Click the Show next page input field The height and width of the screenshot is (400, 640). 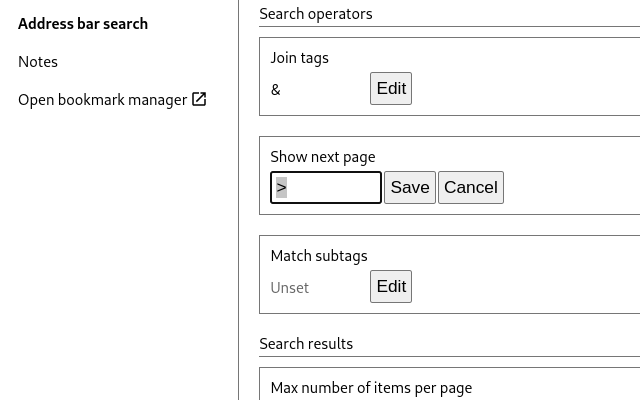[x=330, y=188]
